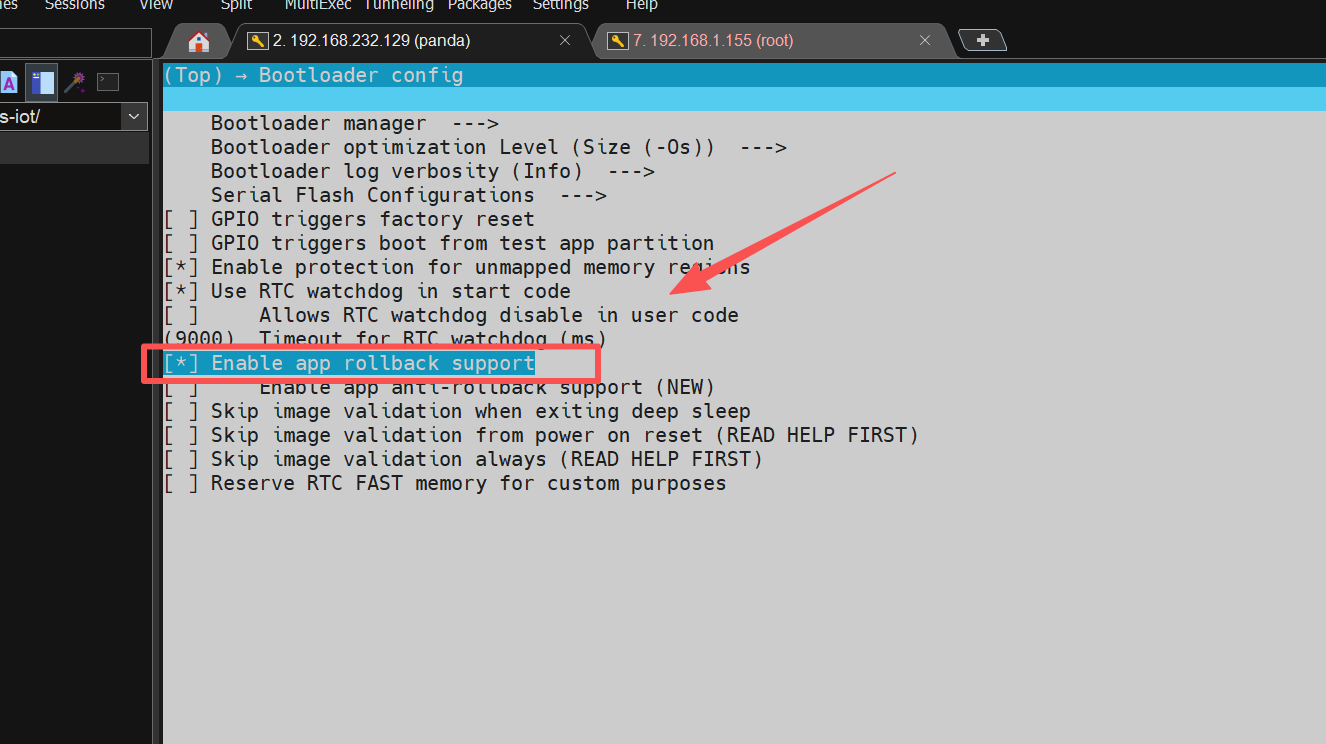Expand Bootloader optimization Level submenu
The width and height of the screenshot is (1326, 744).
tap(499, 147)
